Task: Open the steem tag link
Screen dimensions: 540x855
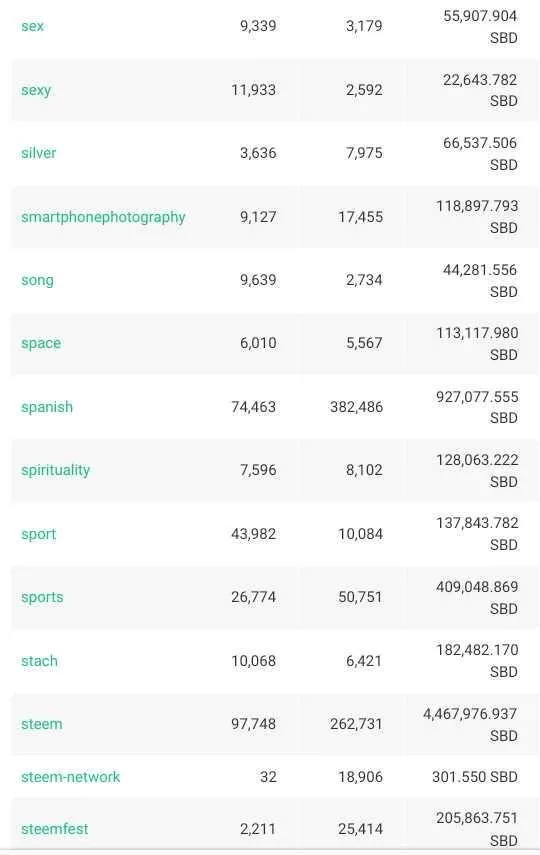Action: pyautogui.click(x=41, y=724)
